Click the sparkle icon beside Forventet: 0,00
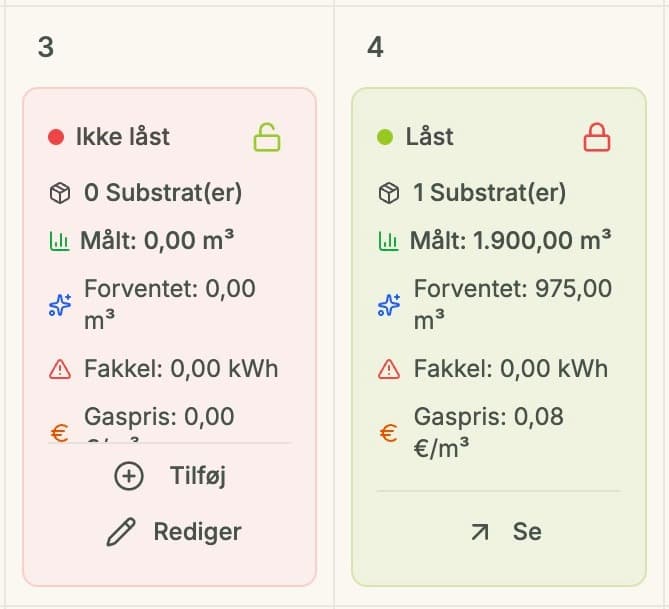Screen dimensions: 669x609 point(60,305)
